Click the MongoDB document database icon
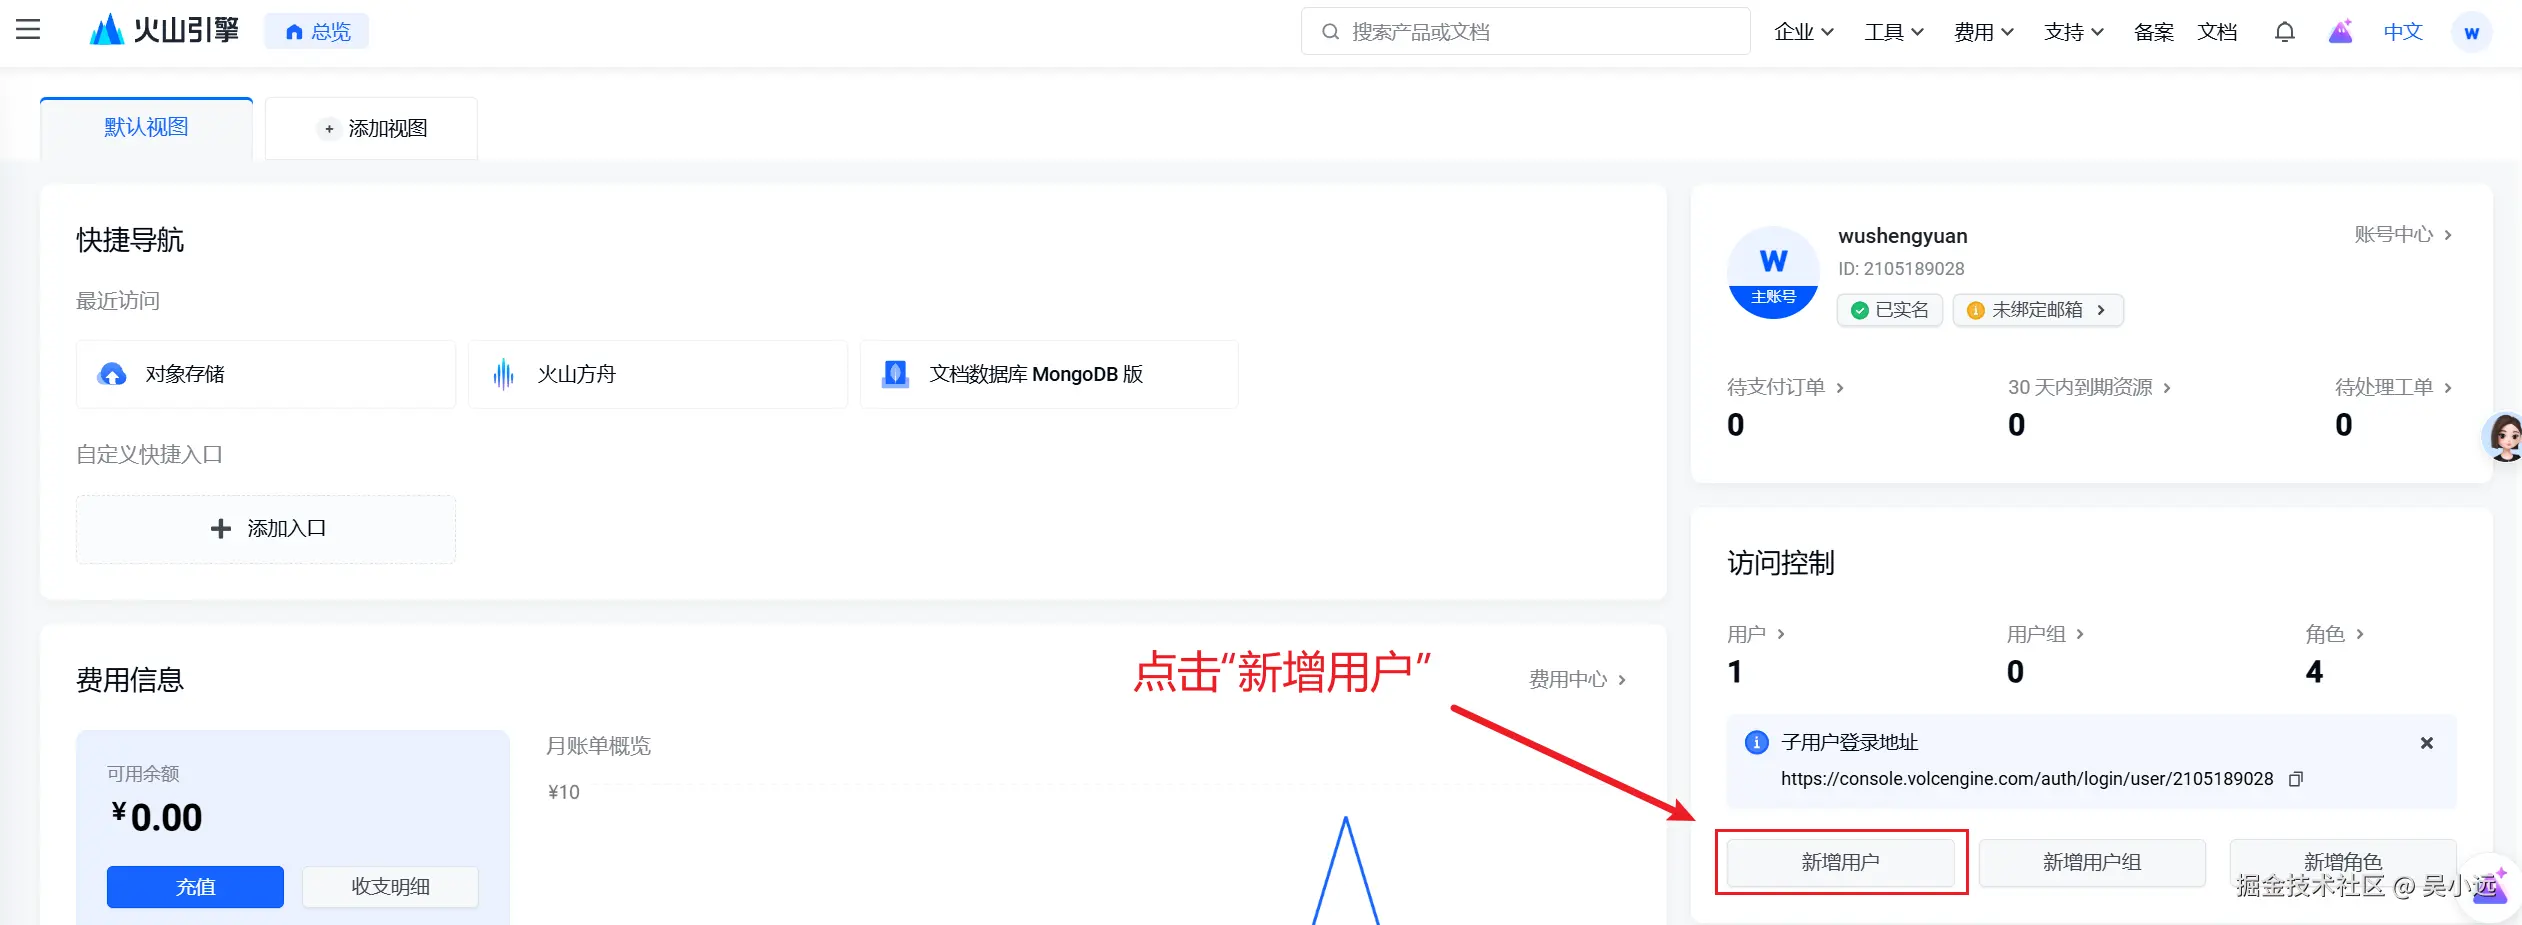The image size is (2522, 925). point(895,374)
